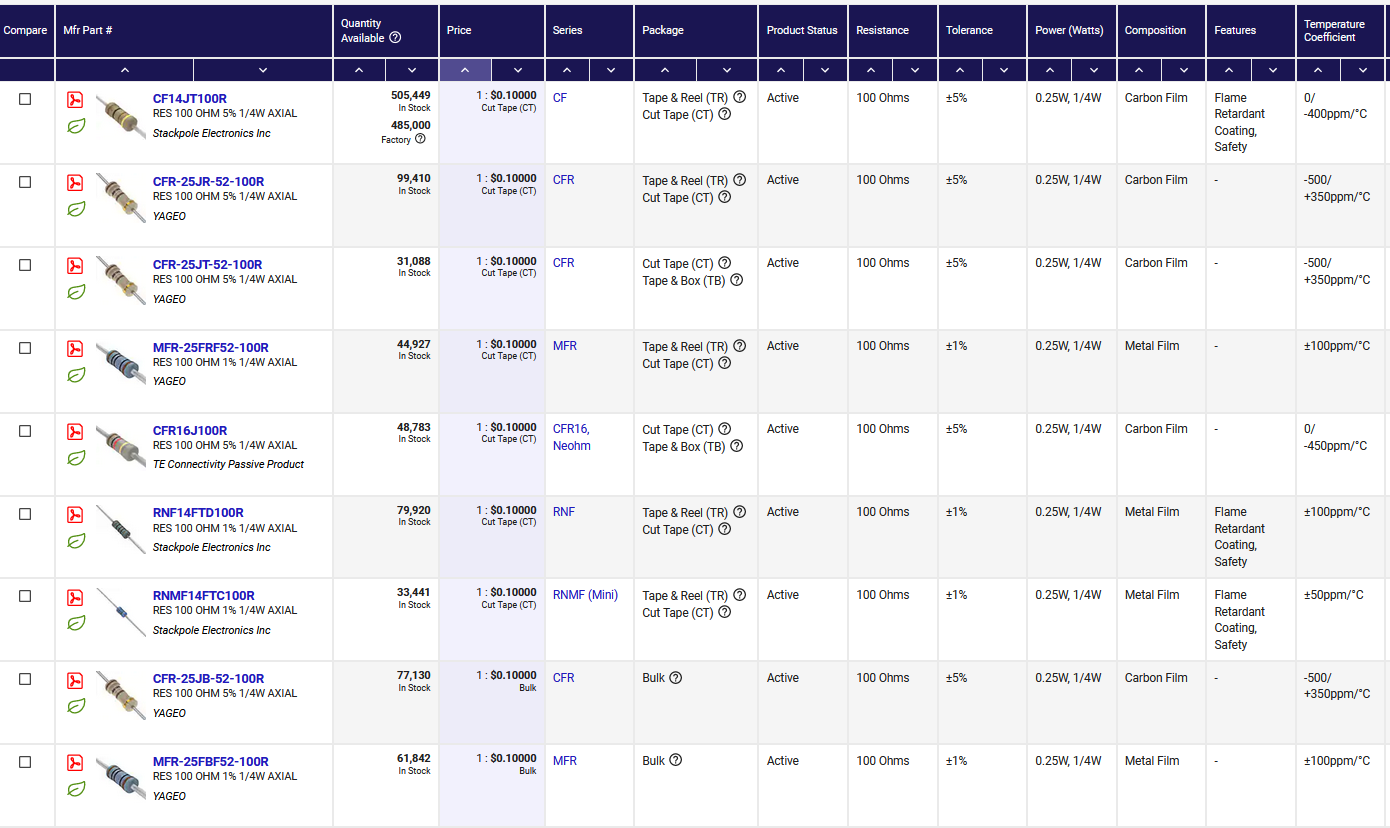This screenshot has width=1390, height=828.
Task: Open the RNMF (Mini) series link
Action: pos(585,595)
